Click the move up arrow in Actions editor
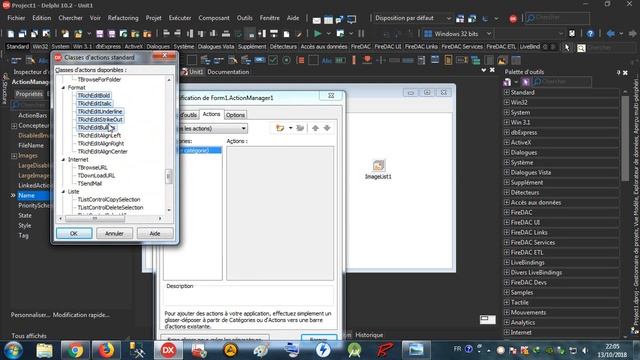 (315, 128)
